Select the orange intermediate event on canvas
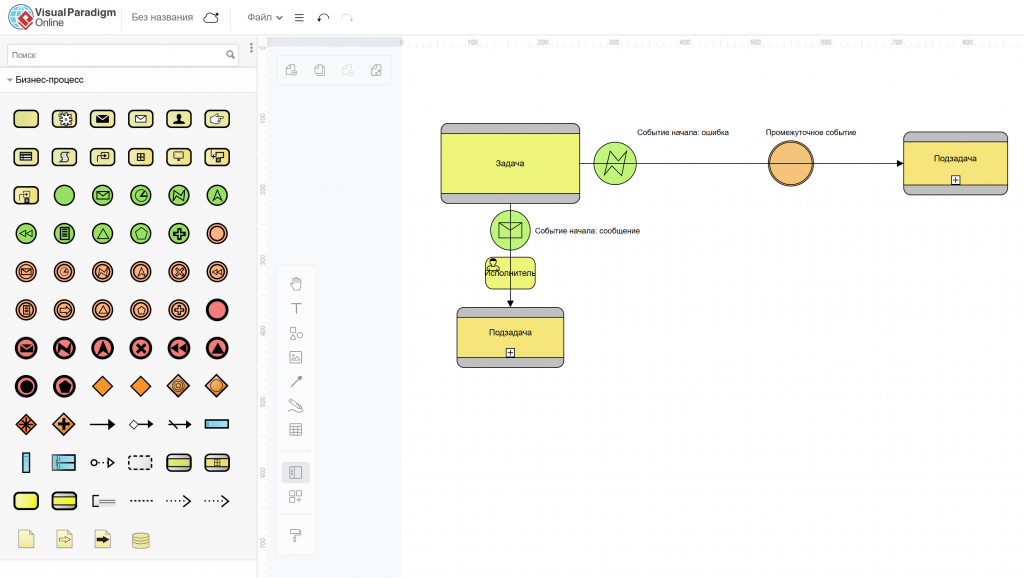Image resolution: width=1024 pixels, height=578 pixels. point(791,163)
